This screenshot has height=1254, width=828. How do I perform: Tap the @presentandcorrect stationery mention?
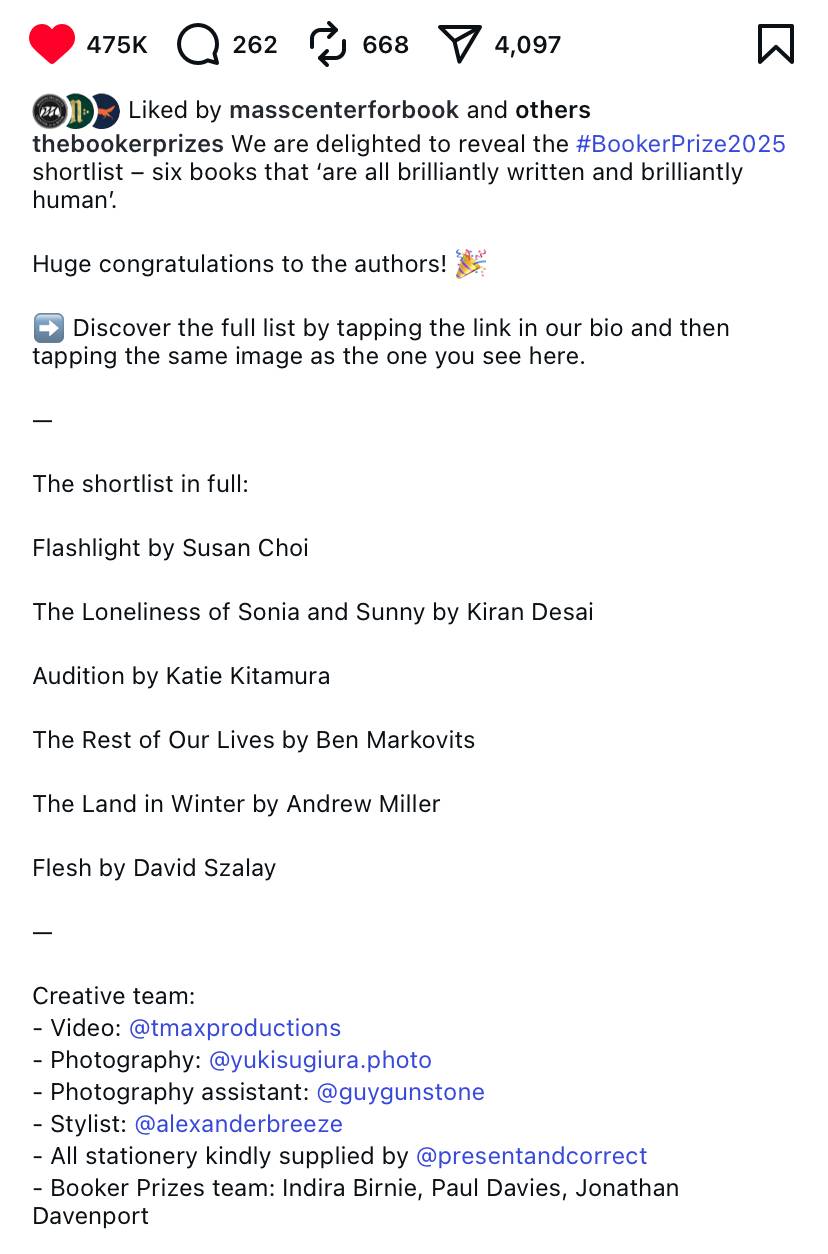531,1156
